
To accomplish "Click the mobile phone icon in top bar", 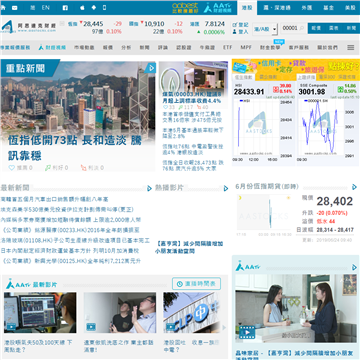I will pyautogui.click(x=104, y=7).
